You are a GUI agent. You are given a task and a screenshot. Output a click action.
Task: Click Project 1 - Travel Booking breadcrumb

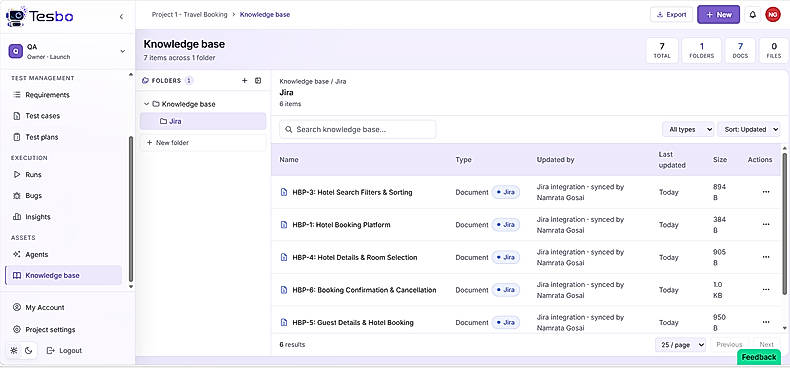pos(189,15)
